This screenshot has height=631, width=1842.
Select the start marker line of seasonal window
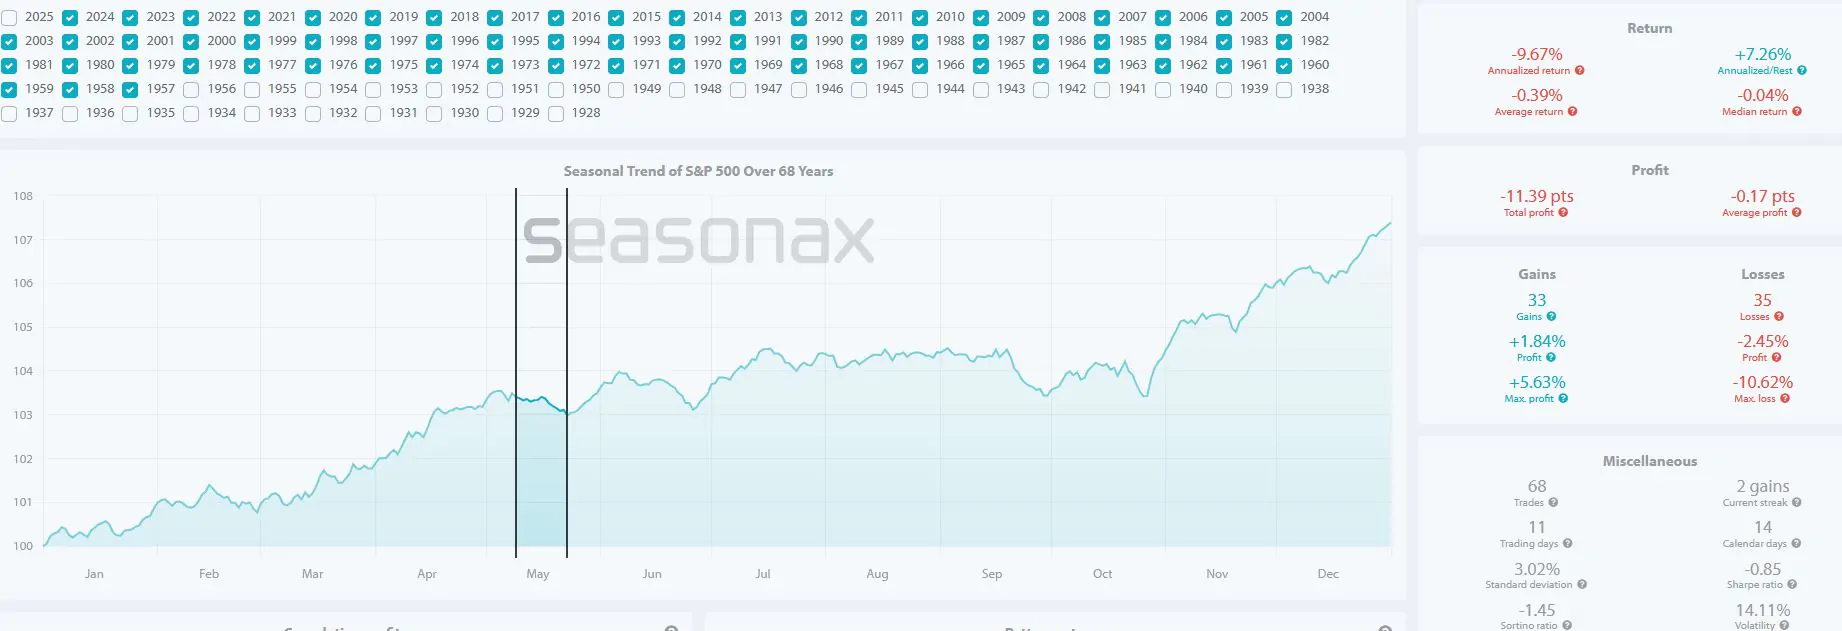[516, 372]
